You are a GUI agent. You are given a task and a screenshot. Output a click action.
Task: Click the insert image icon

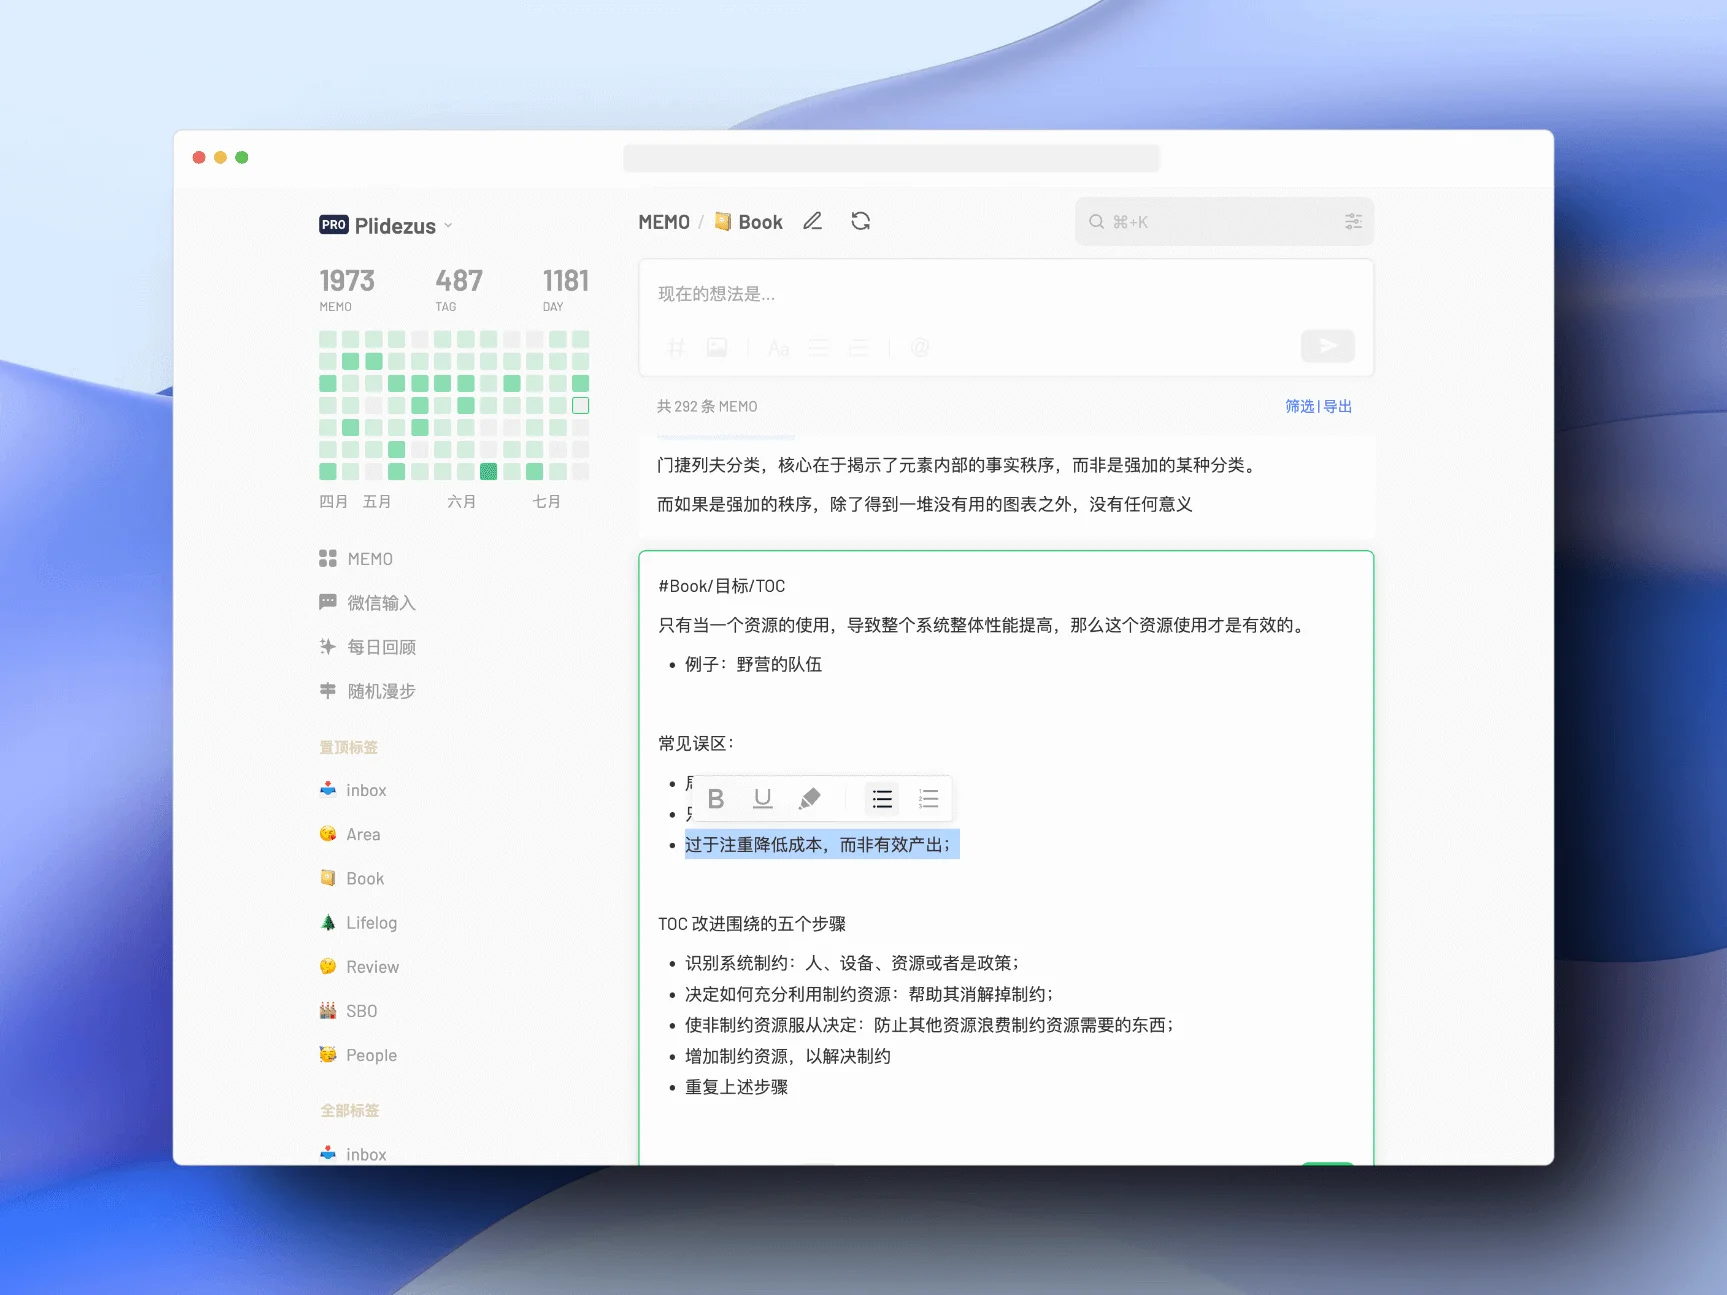click(717, 348)
